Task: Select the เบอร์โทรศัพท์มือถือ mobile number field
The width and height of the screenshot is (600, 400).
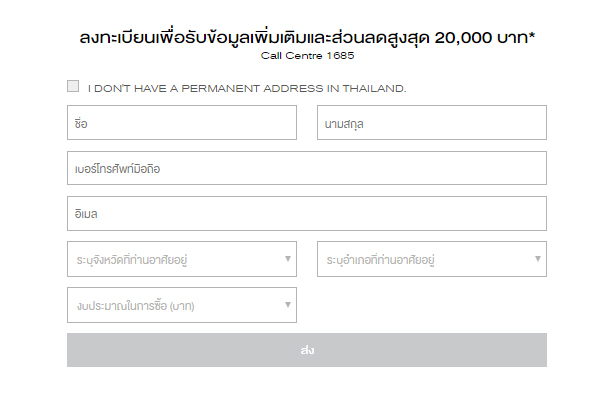Action: [x=306, y=168]
